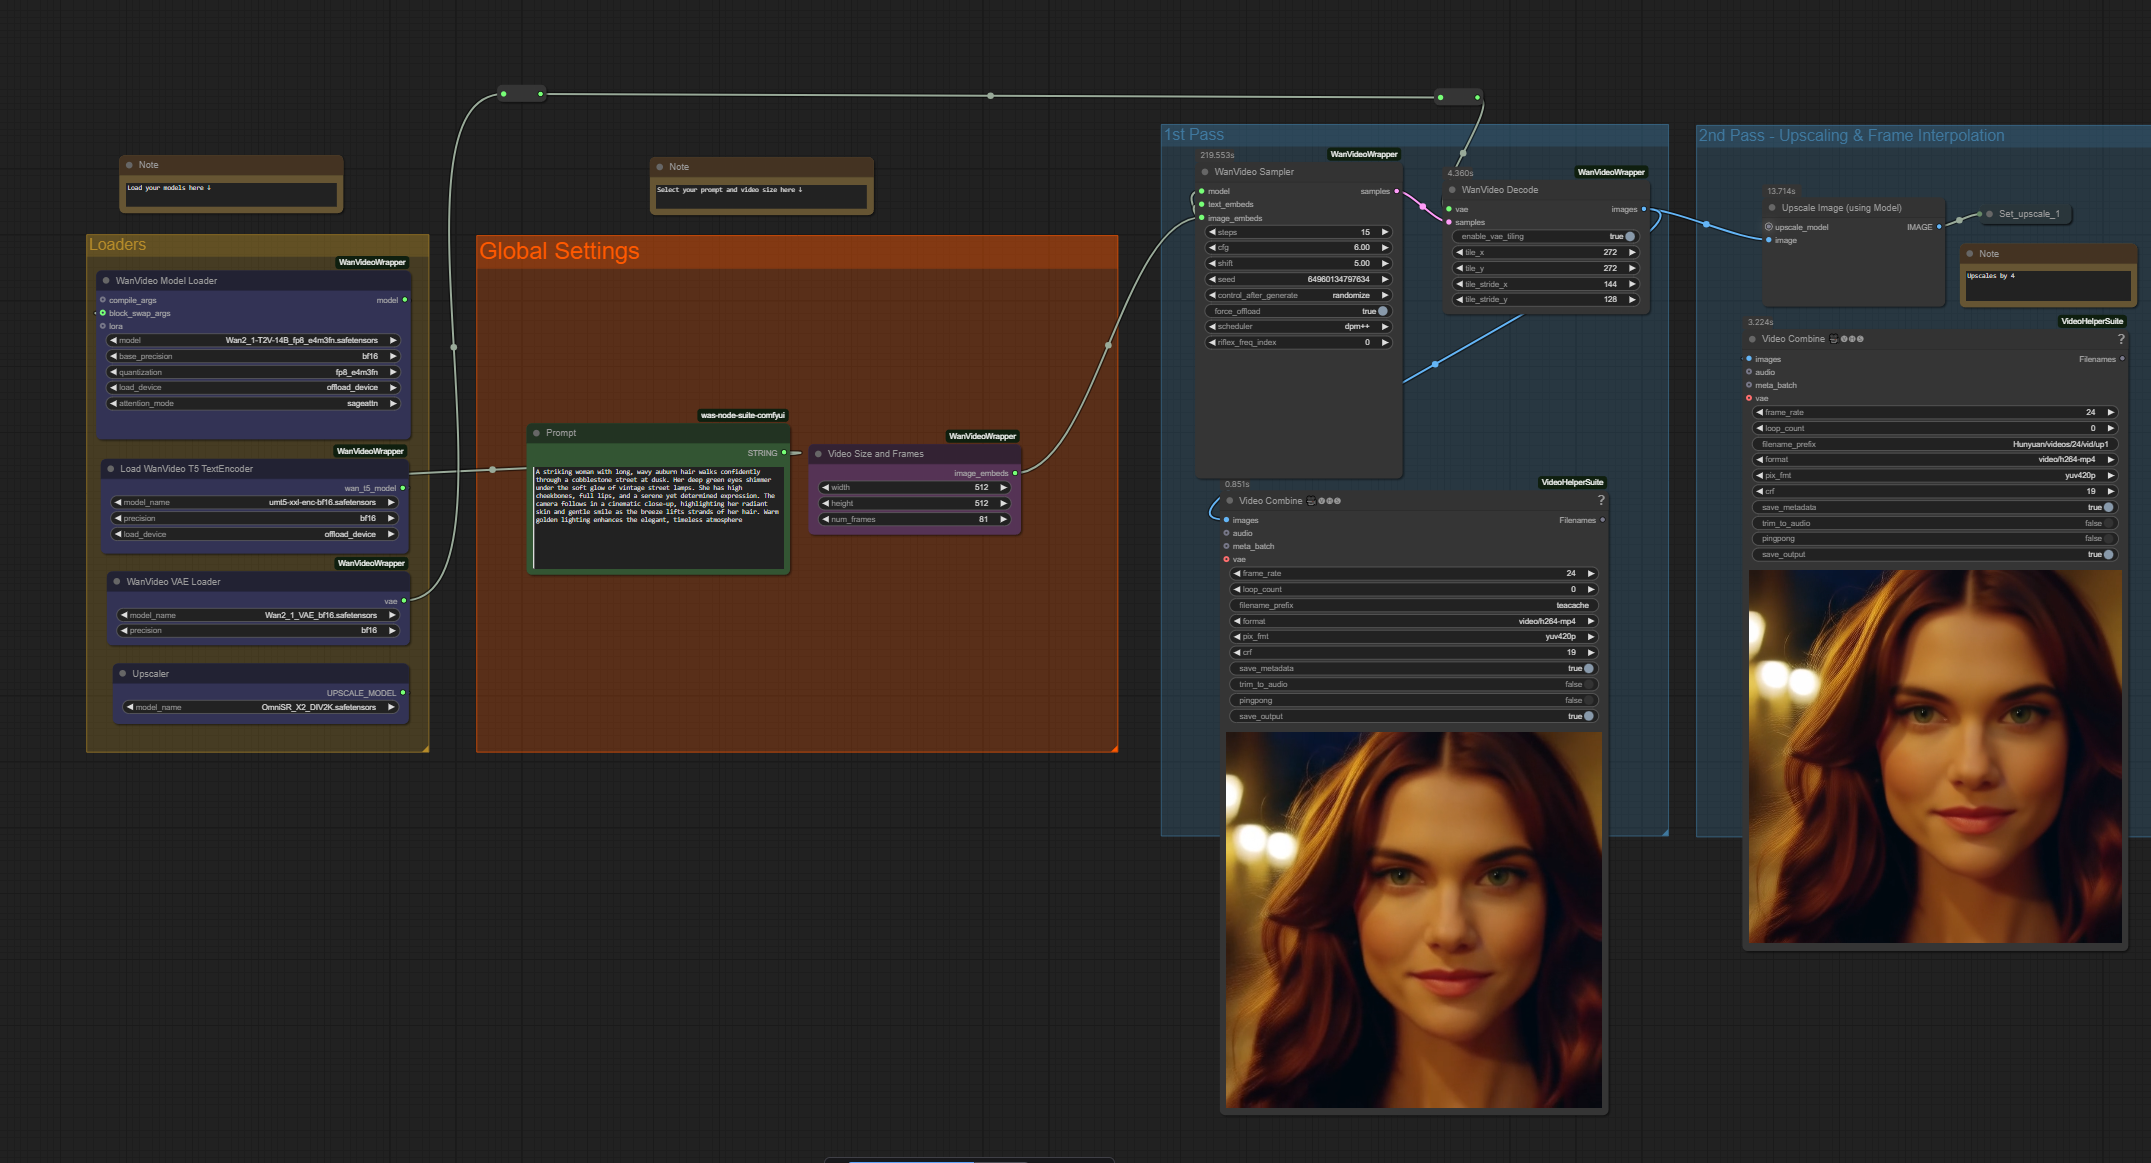Click the crf value slider in 2nd Pass Video Combine
Viewport: 2151px width, 1163px height.
(x=1935, y=491)
